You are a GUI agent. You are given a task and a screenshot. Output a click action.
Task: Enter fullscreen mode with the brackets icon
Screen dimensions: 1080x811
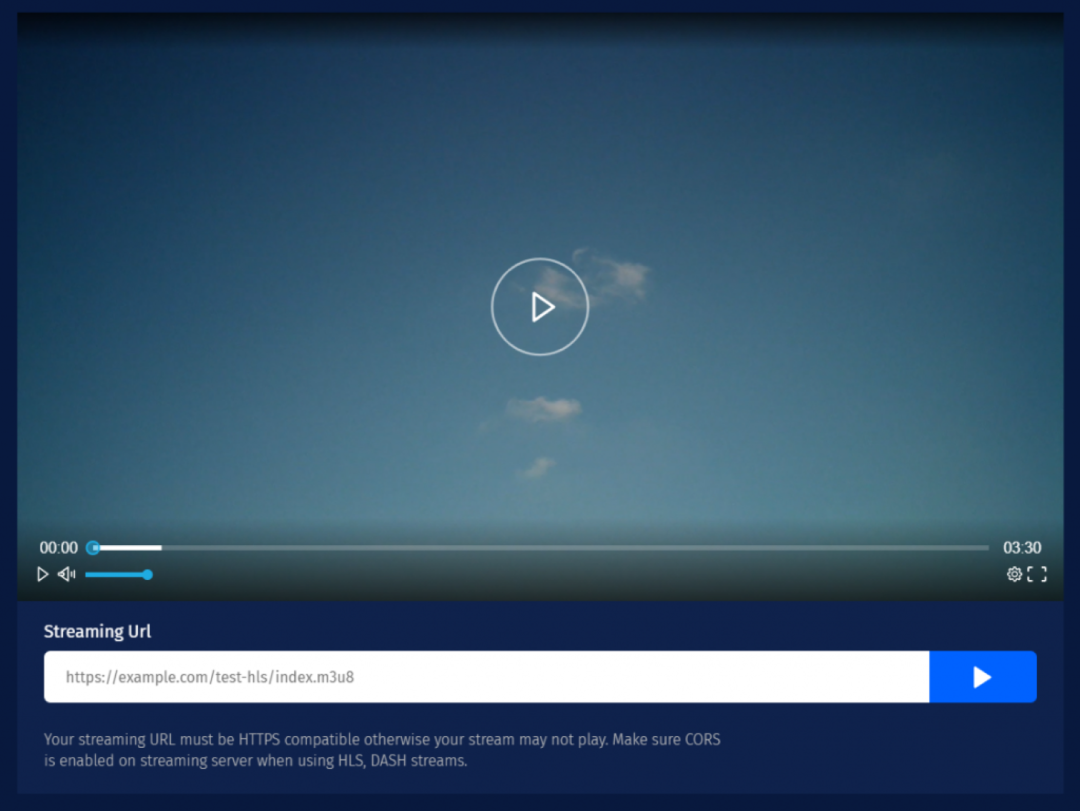(1037, 574)
